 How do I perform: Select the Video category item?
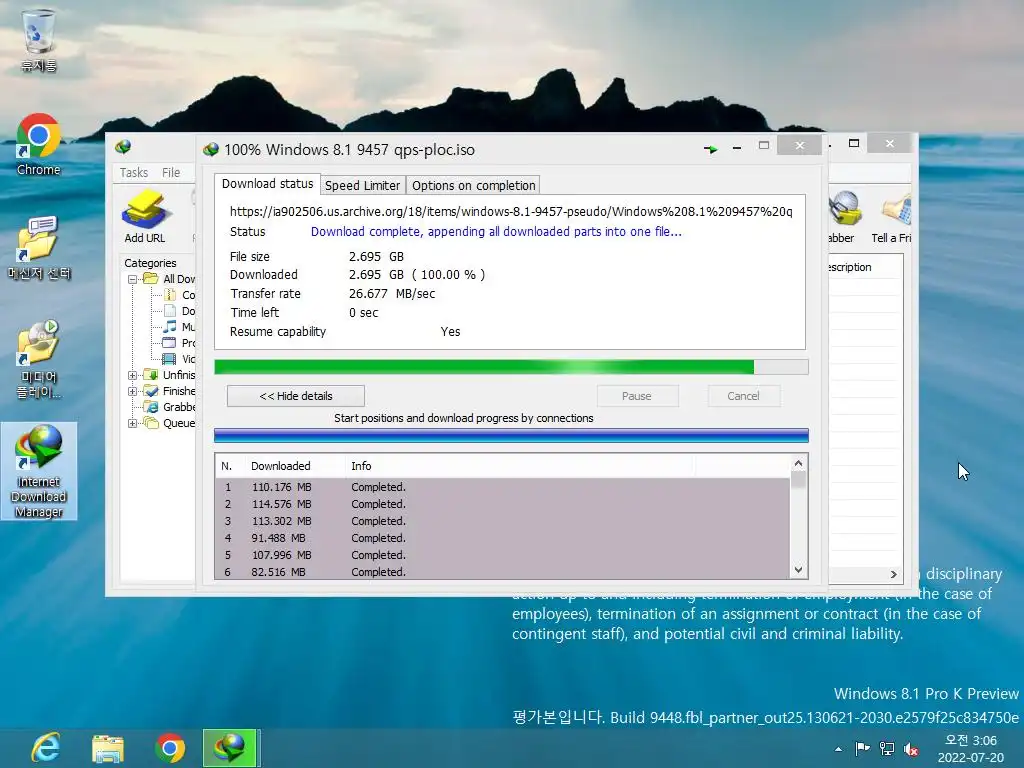point(179,359)
